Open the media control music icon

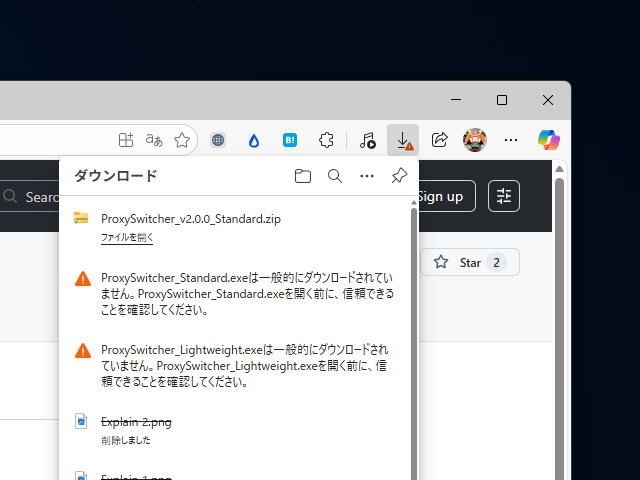(367, 140)
